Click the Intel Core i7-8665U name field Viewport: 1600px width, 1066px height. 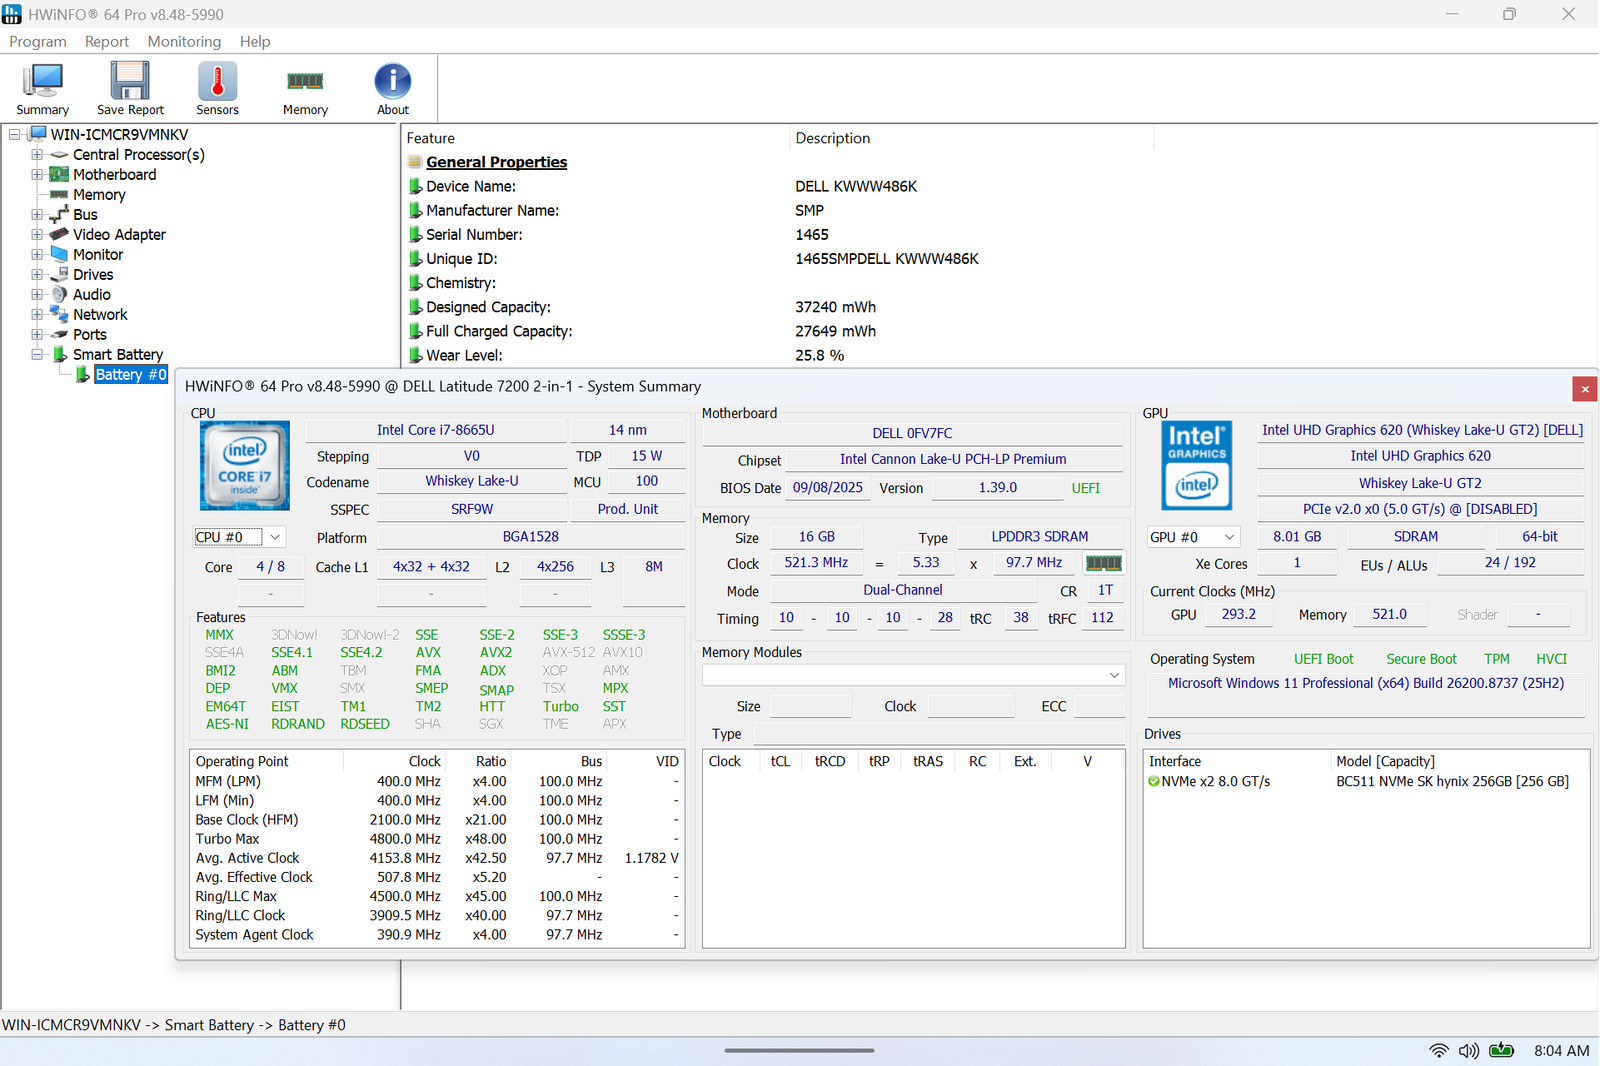(436, 430)
